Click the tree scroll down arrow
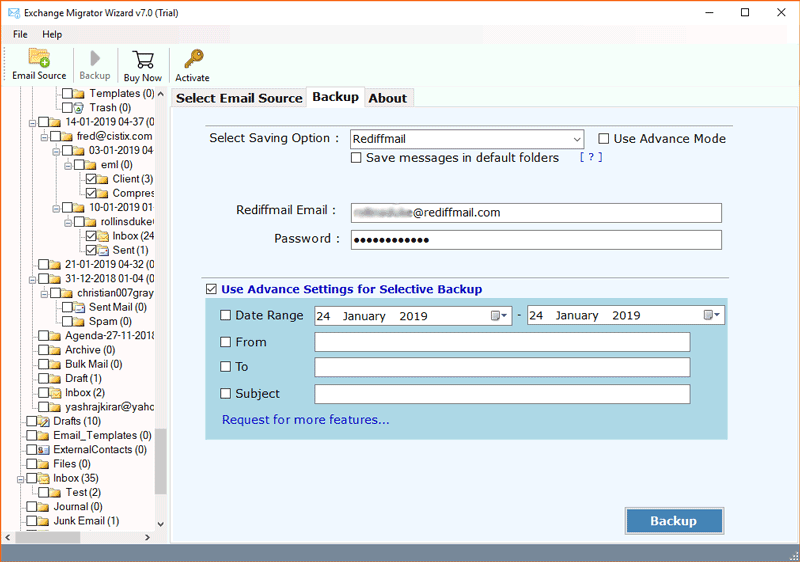Screen dimensions: 800x562 161,524
